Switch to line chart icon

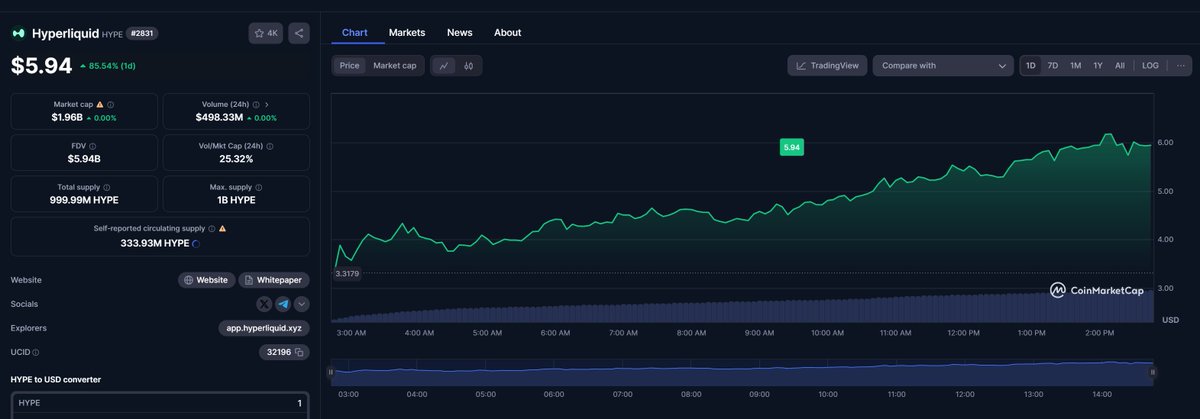tap(444, 66)
